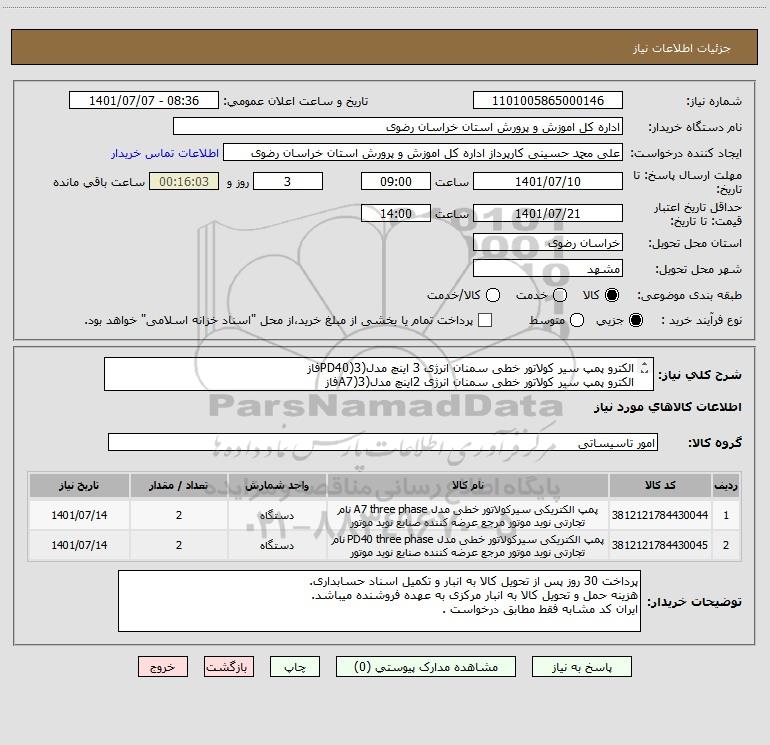Select the کالا radio button
Screen dimensions: 770x745
coord(612,295)
